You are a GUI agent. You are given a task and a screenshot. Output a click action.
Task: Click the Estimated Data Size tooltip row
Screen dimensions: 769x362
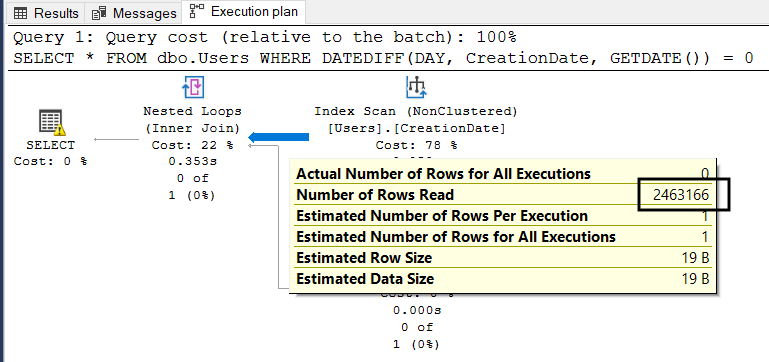[503, 279]
